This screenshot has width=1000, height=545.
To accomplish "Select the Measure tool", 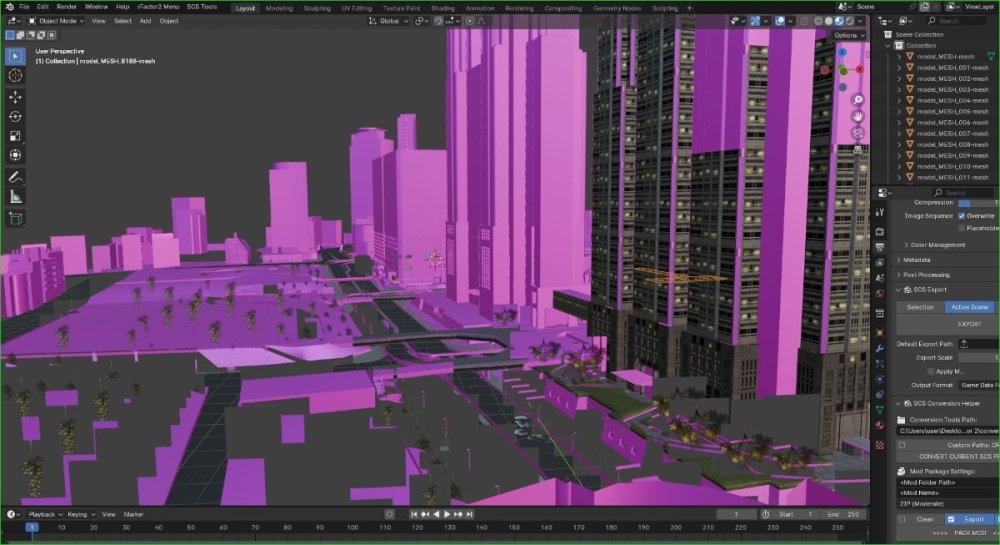I will [15, 197].
